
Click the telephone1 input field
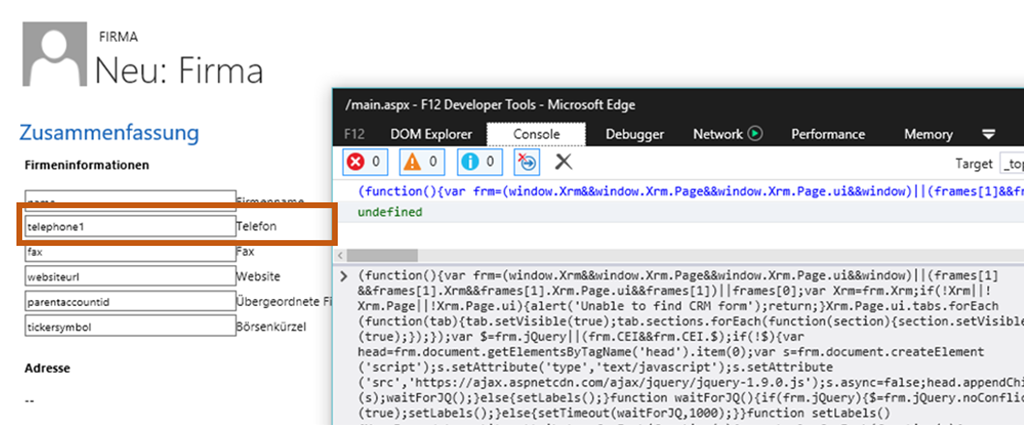[130, 227]
